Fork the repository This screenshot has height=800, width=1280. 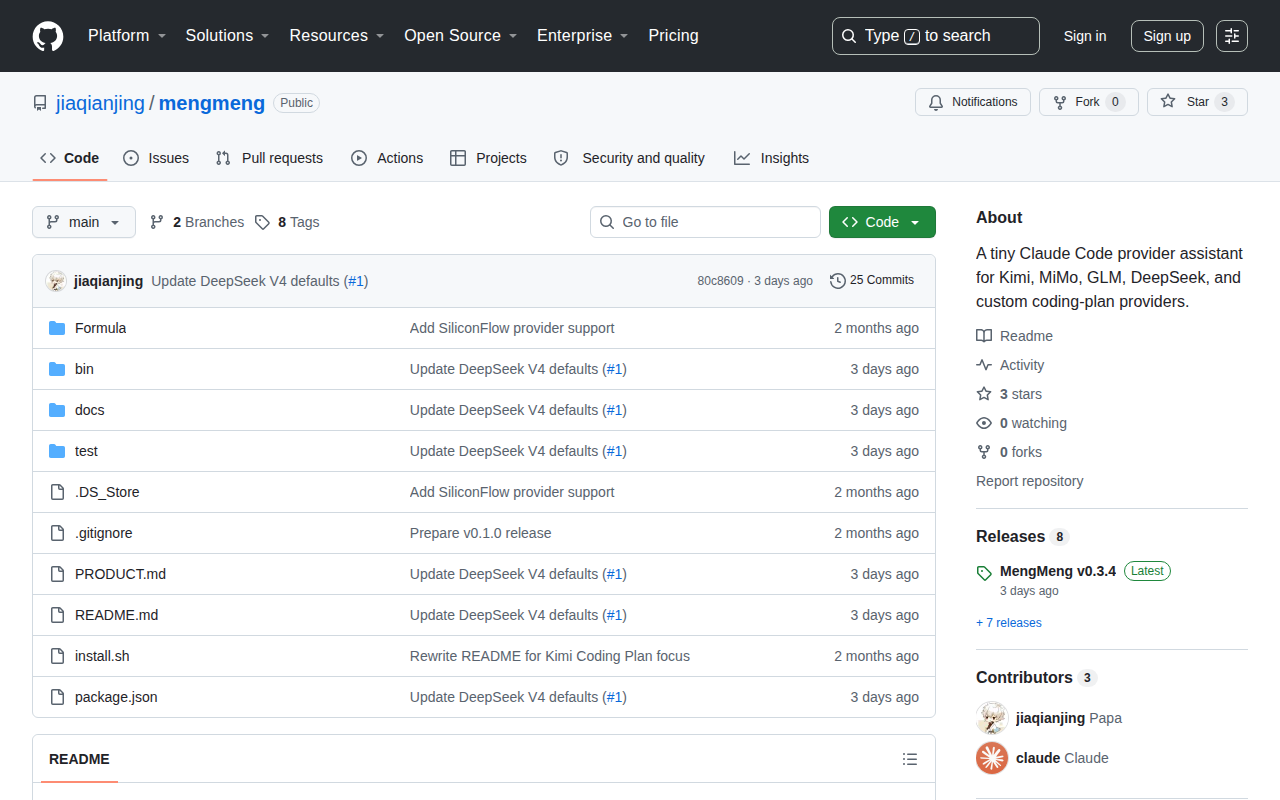click(1089, 102)
